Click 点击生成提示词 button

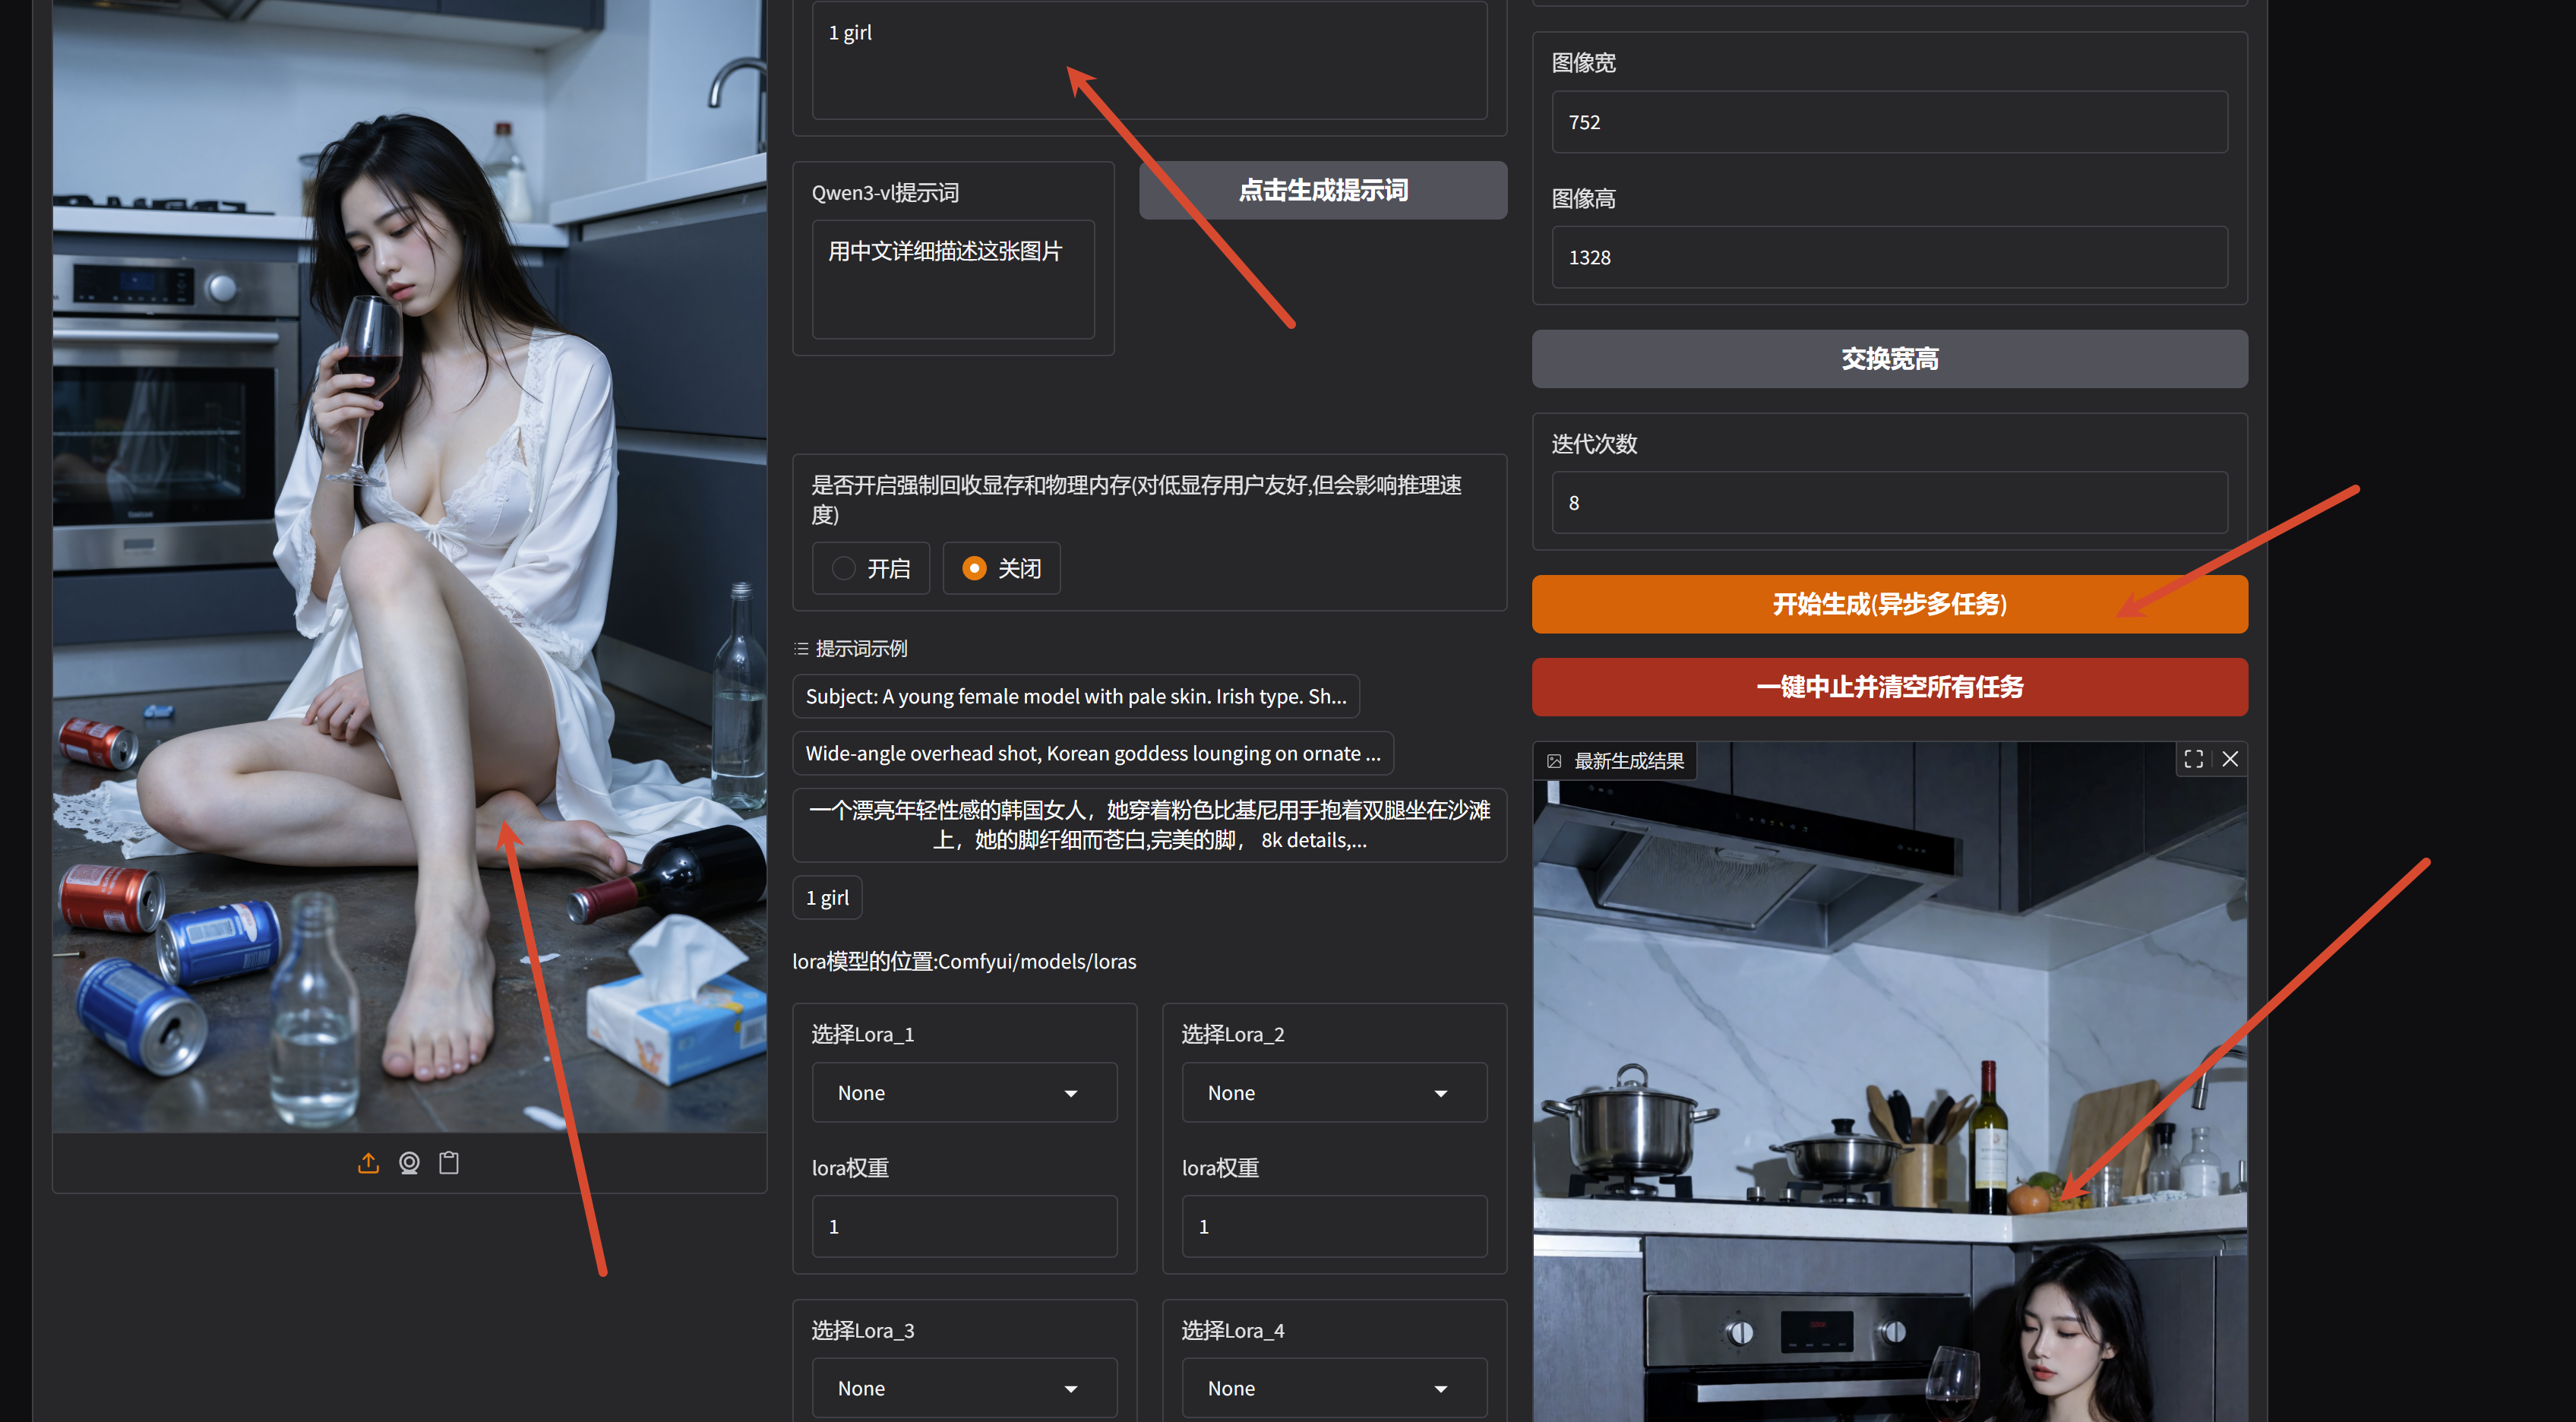click(1323, 190)
